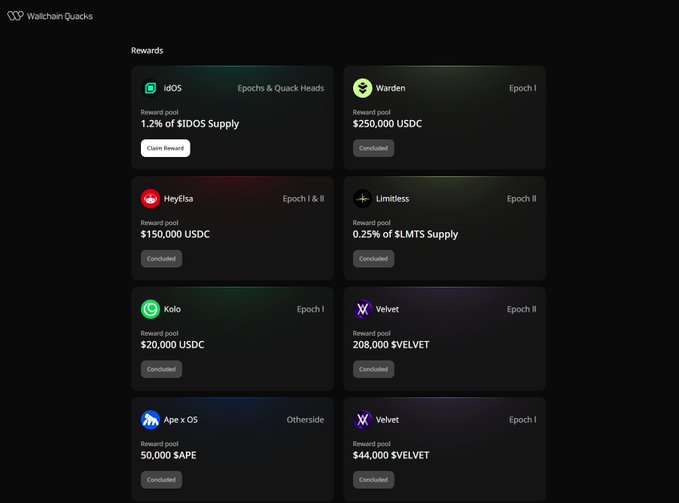Click the Warden project icon
The image size is (679, 503).
(362, 88)
